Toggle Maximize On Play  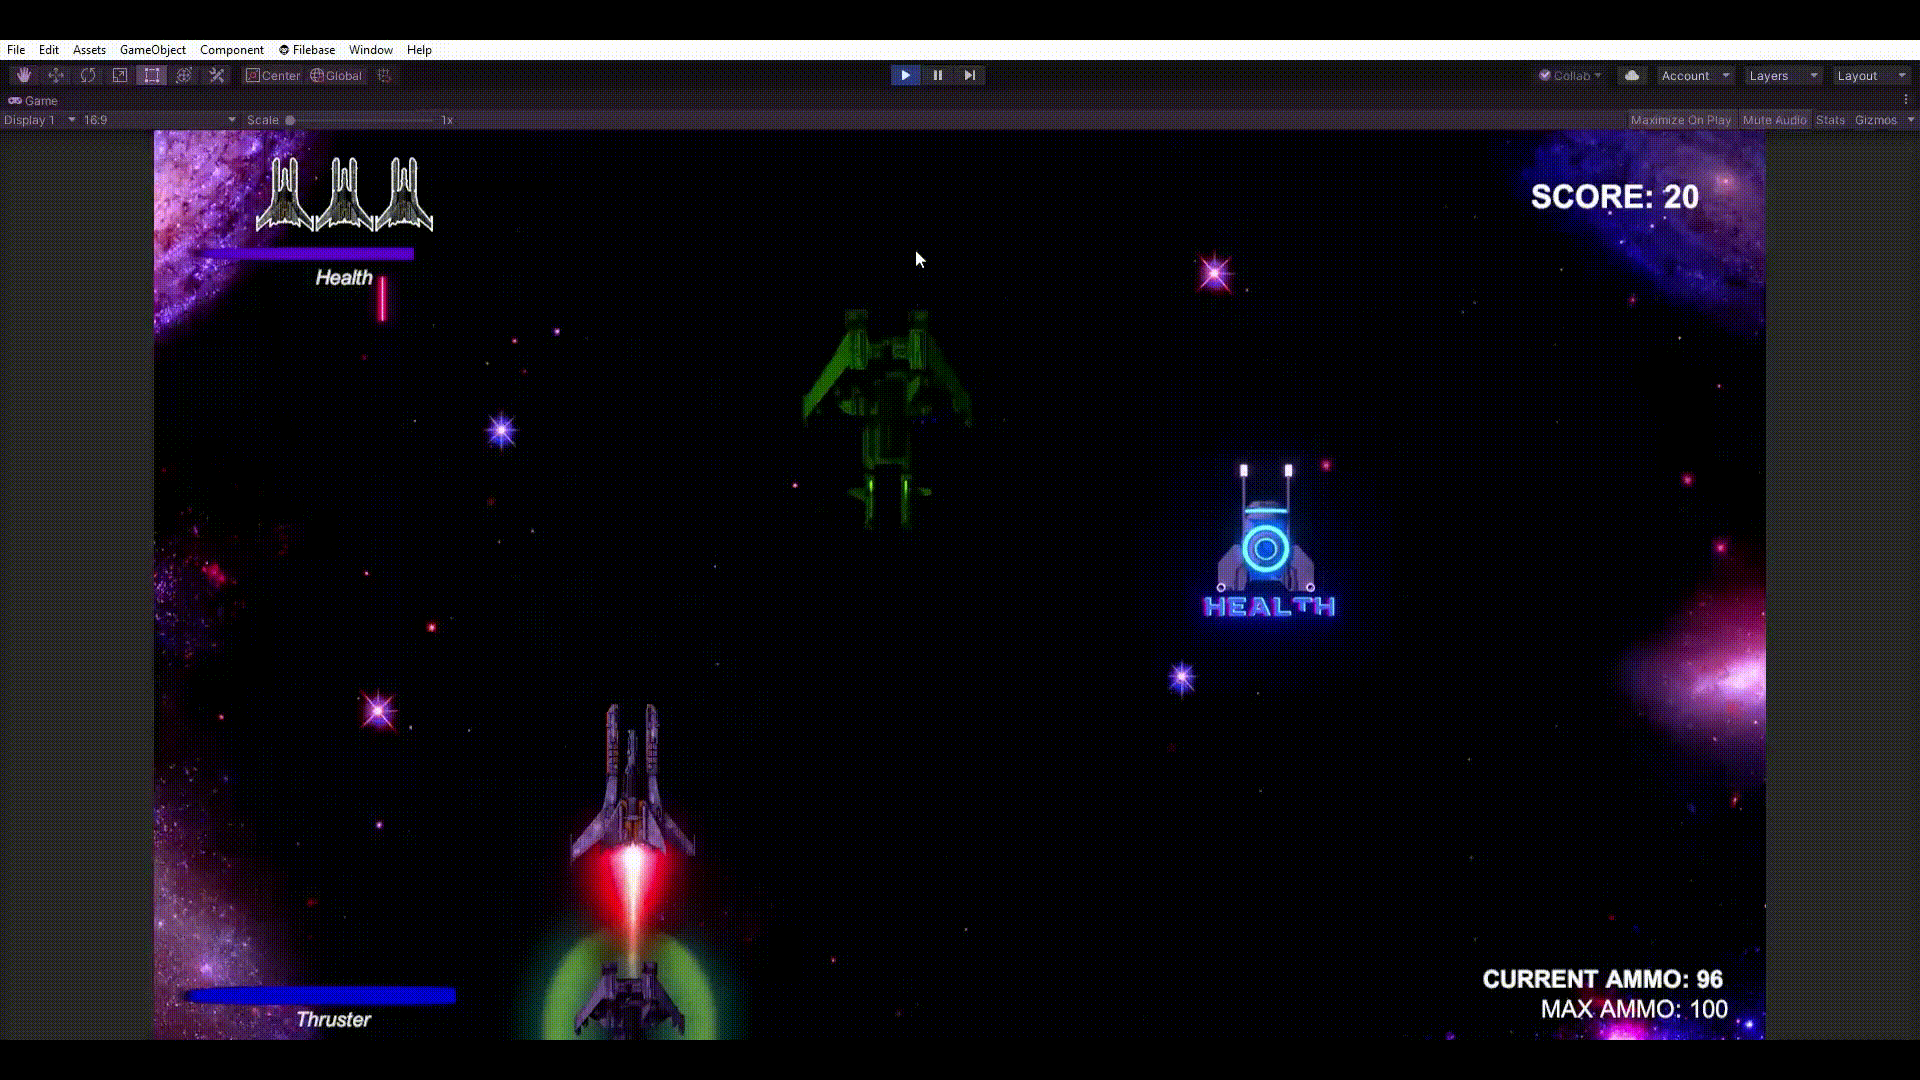(x=1680, y=120)
